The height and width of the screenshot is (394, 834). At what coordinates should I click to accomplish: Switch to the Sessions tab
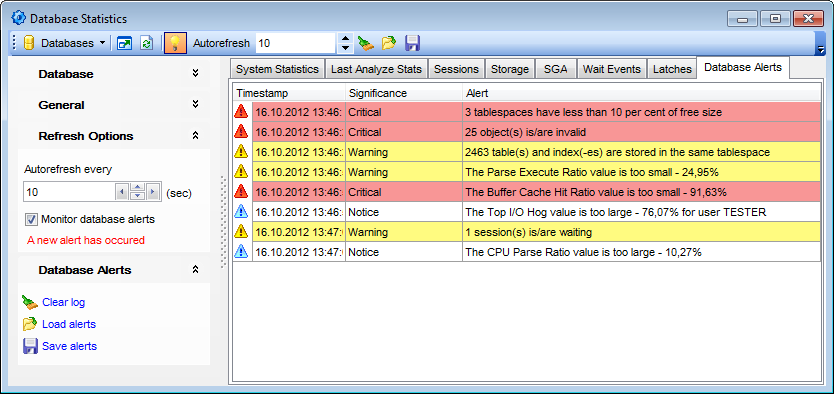456,69
